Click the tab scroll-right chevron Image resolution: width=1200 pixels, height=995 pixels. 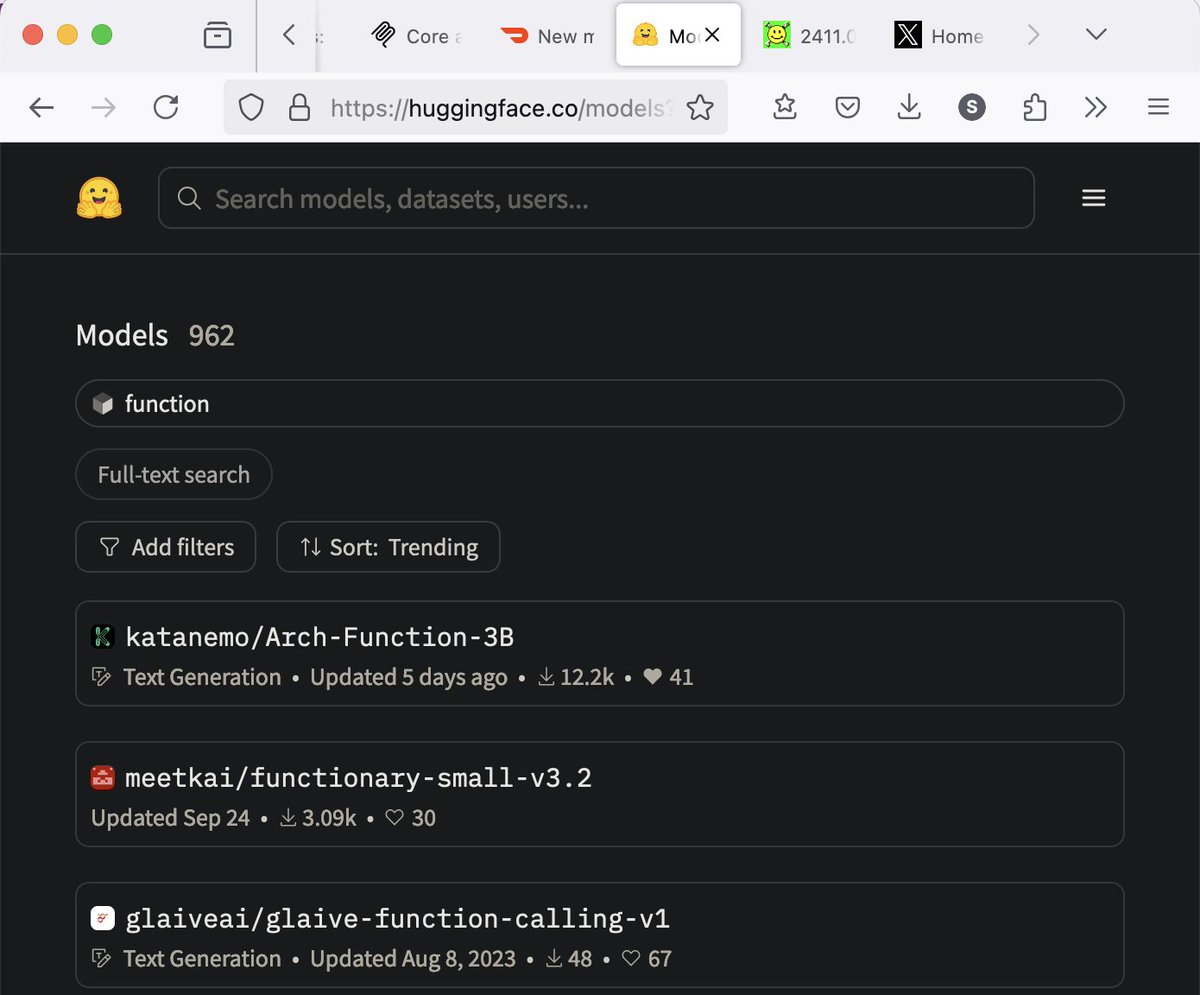[1034, 36]
